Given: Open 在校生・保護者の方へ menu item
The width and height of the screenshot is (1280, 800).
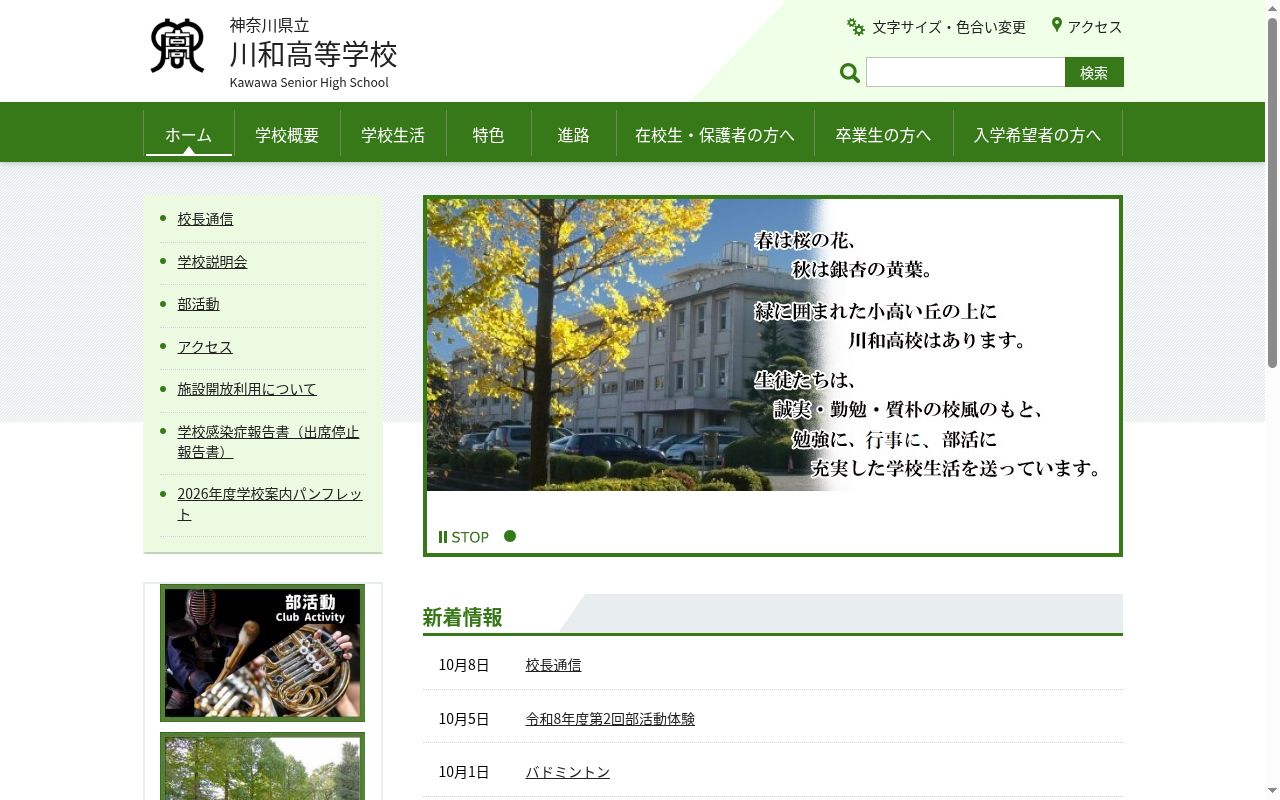Looking at the screenshot, I should (x=715, y=135).
